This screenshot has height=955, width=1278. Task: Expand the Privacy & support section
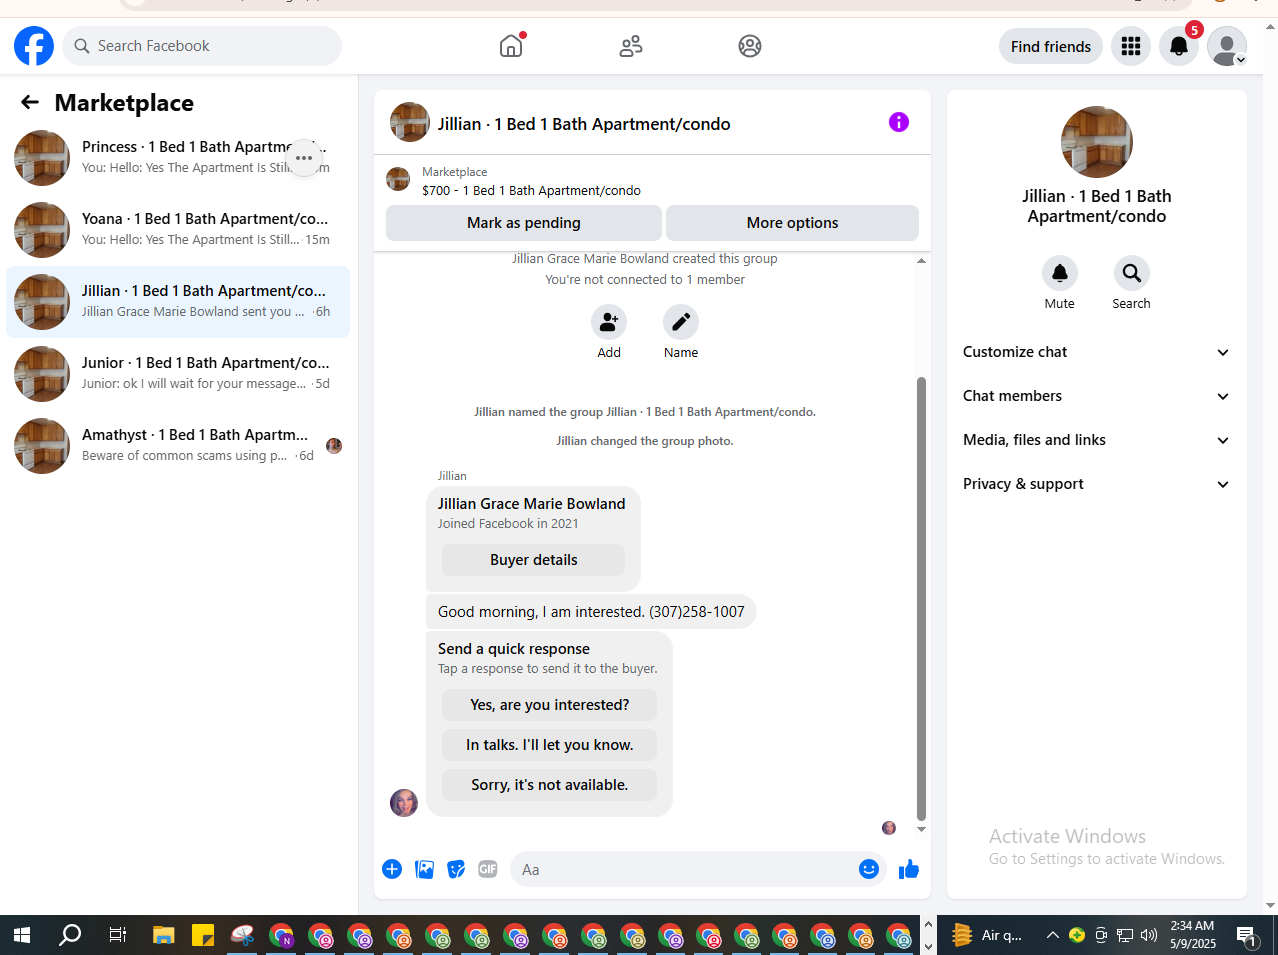coord(1097,484)
